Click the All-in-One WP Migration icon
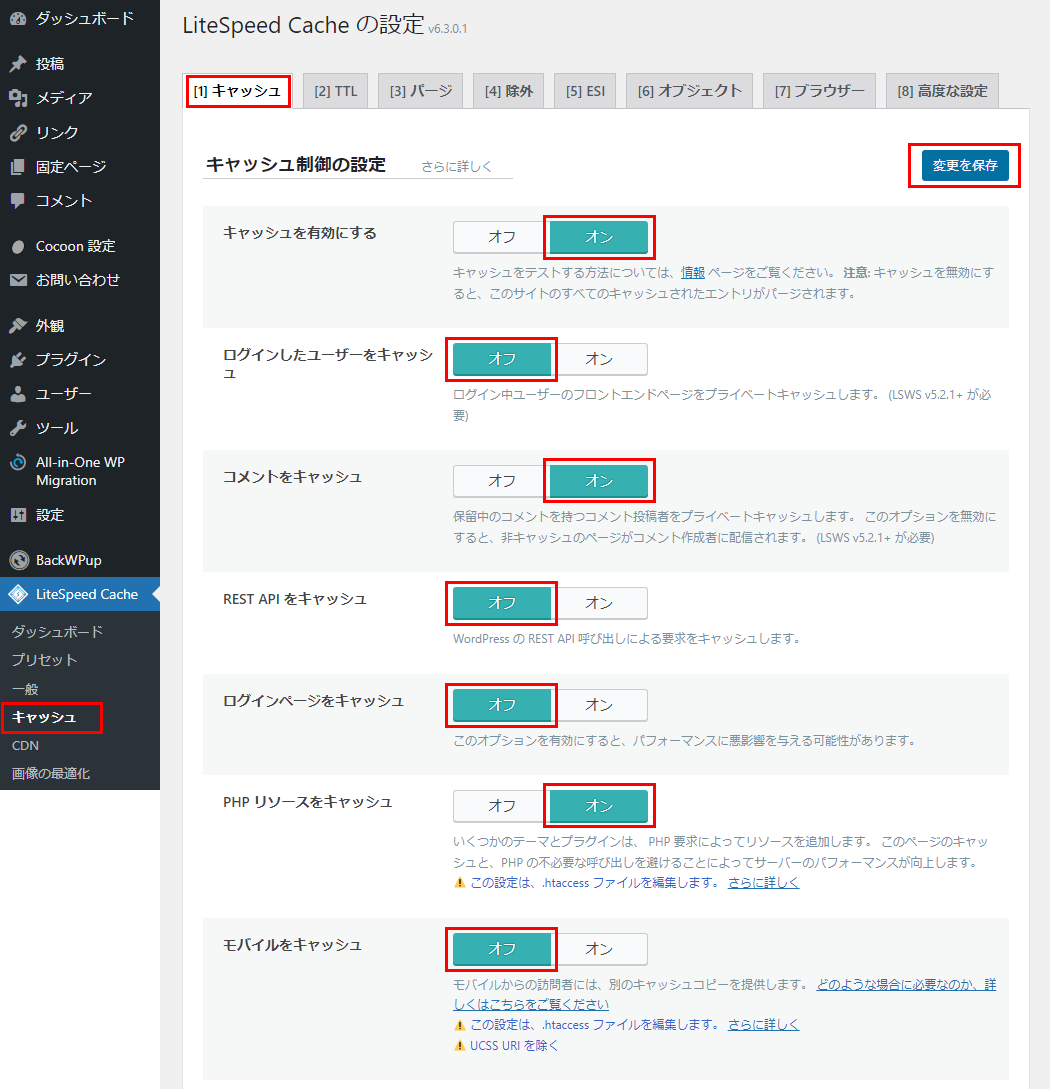 (18, 463)
